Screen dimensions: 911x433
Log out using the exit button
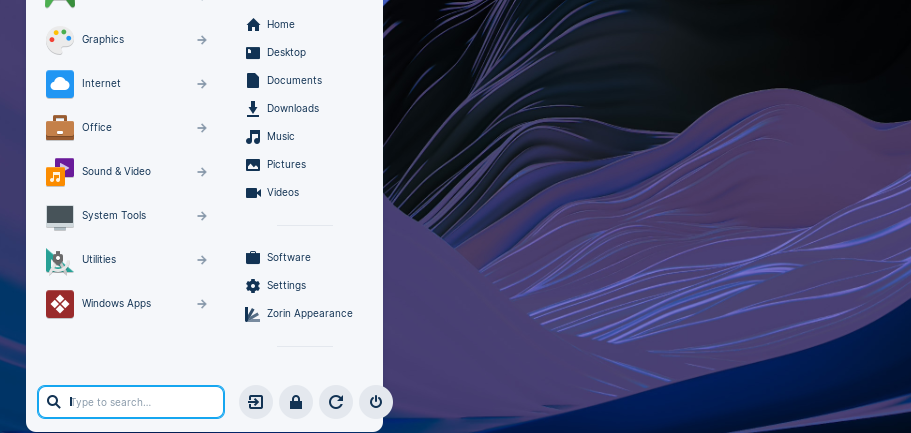pos(256,402)
